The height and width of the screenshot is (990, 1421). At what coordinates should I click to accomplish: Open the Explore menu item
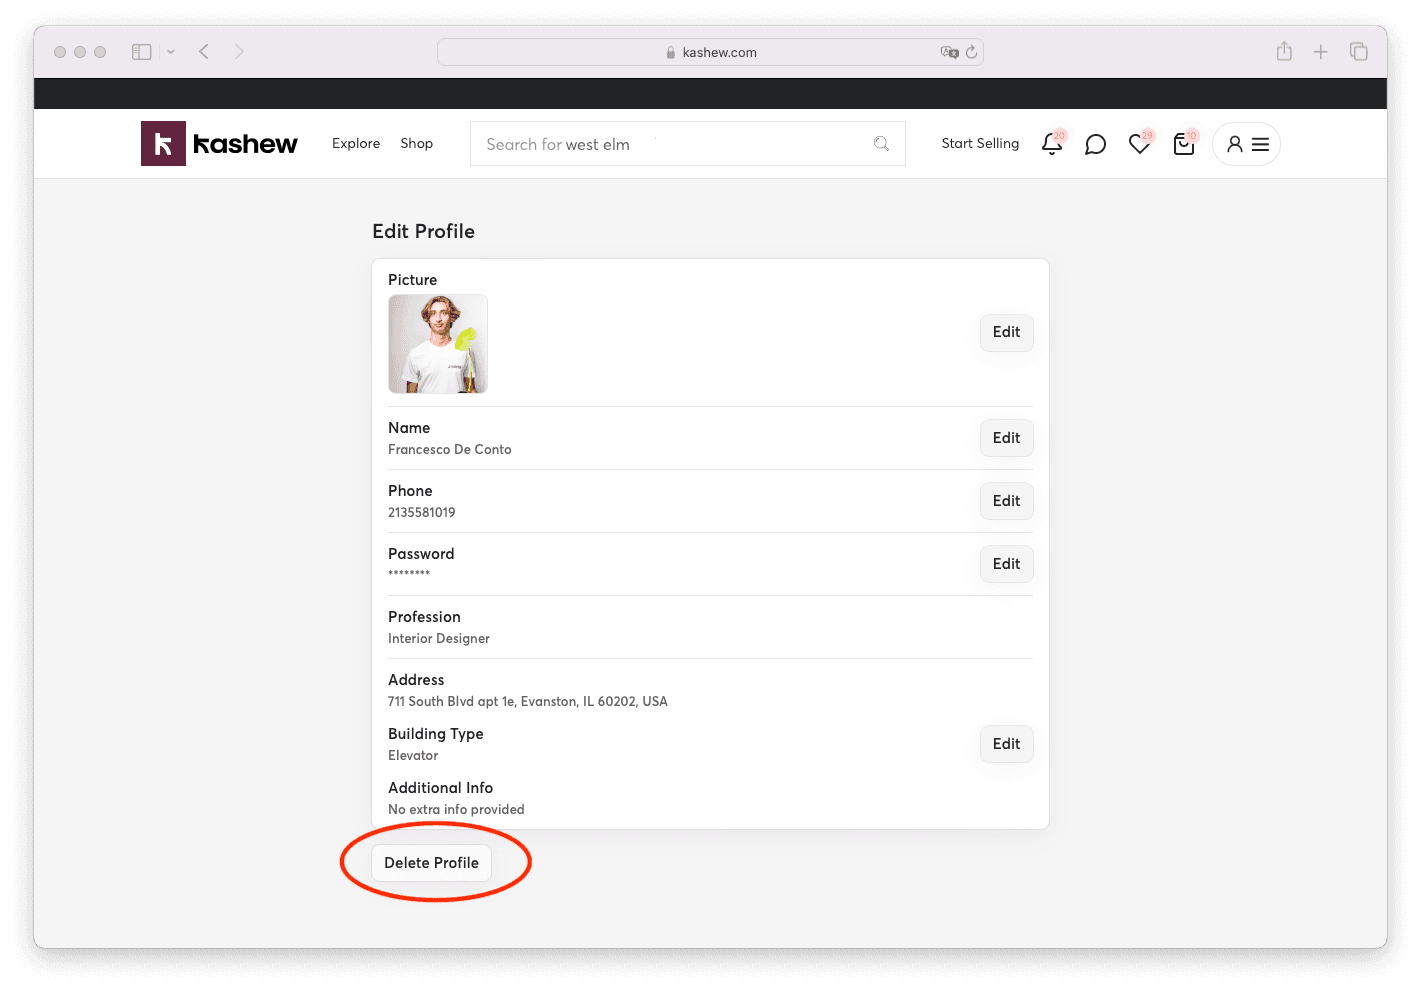pyautogui.click(x=356, y=144)
